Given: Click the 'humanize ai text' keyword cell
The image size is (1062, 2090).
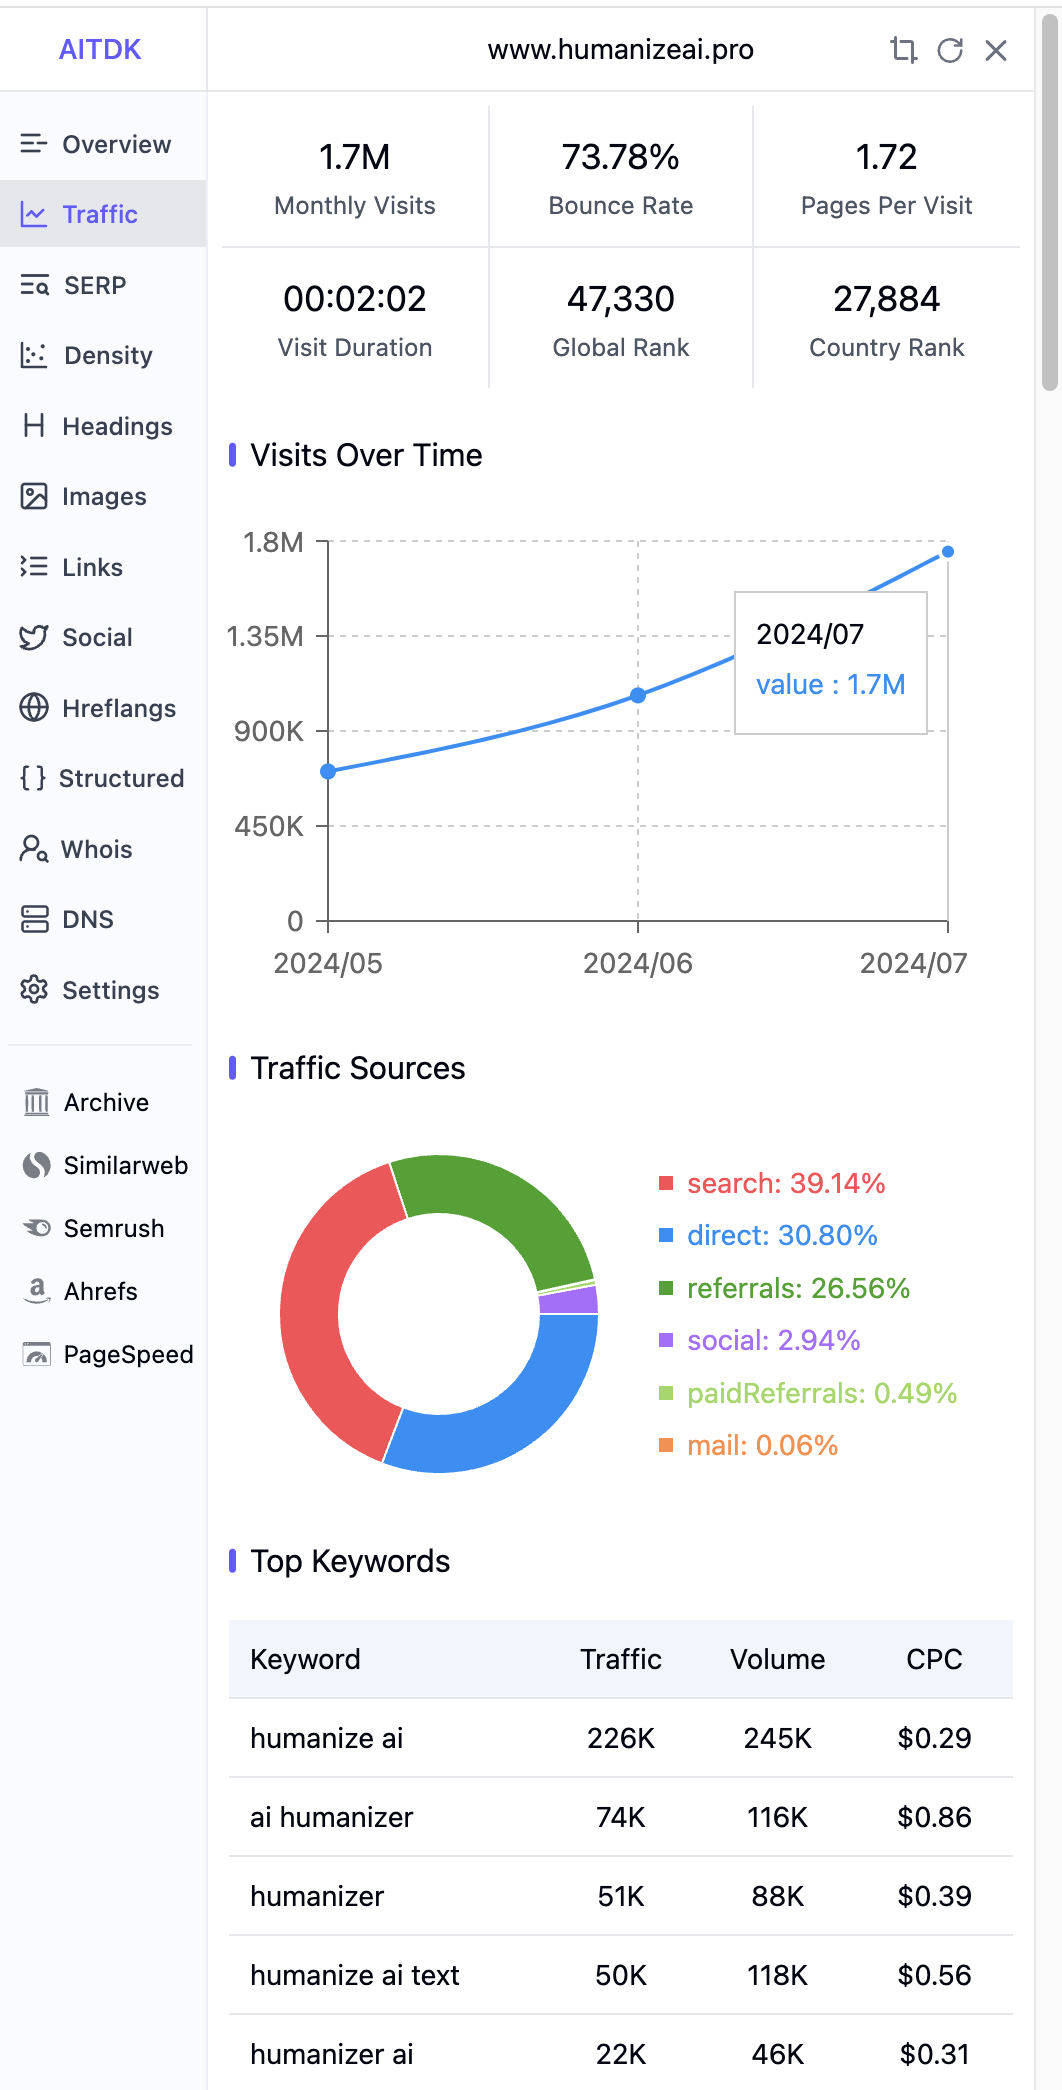Looking at the screenshot, I should (x=355, y=1975).
